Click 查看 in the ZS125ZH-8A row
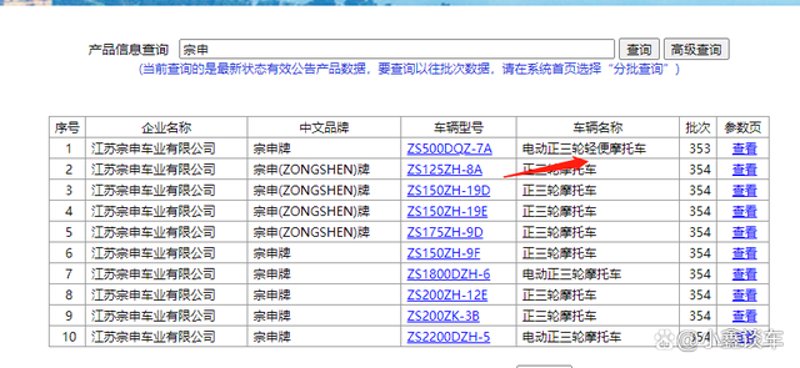 tap(744, 169)
